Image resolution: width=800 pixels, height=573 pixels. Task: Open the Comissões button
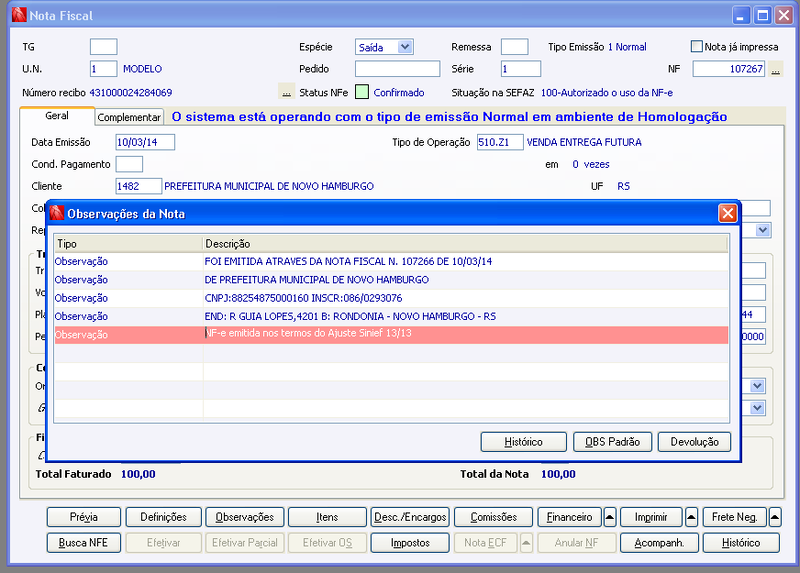pyautogui.click(x=493, y=517)
